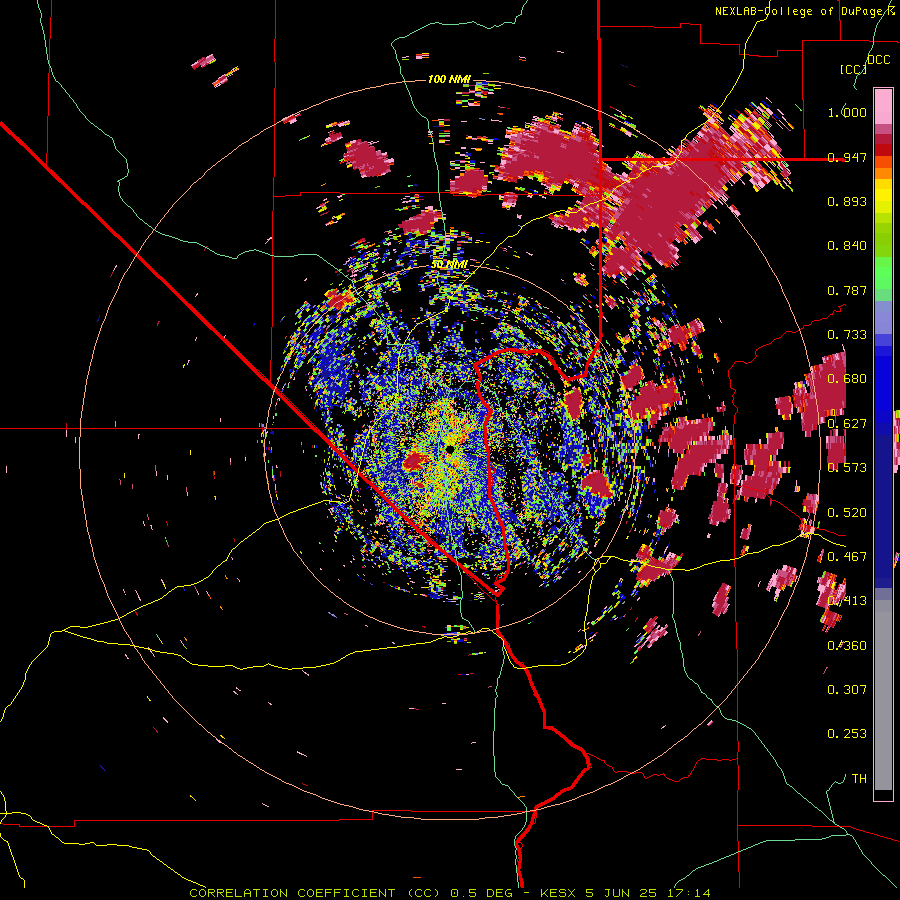Image resolution: width=900 pixels, height=900 pixels.
Task: Select the 0.947 color scale value
Action: click(847, 157)
